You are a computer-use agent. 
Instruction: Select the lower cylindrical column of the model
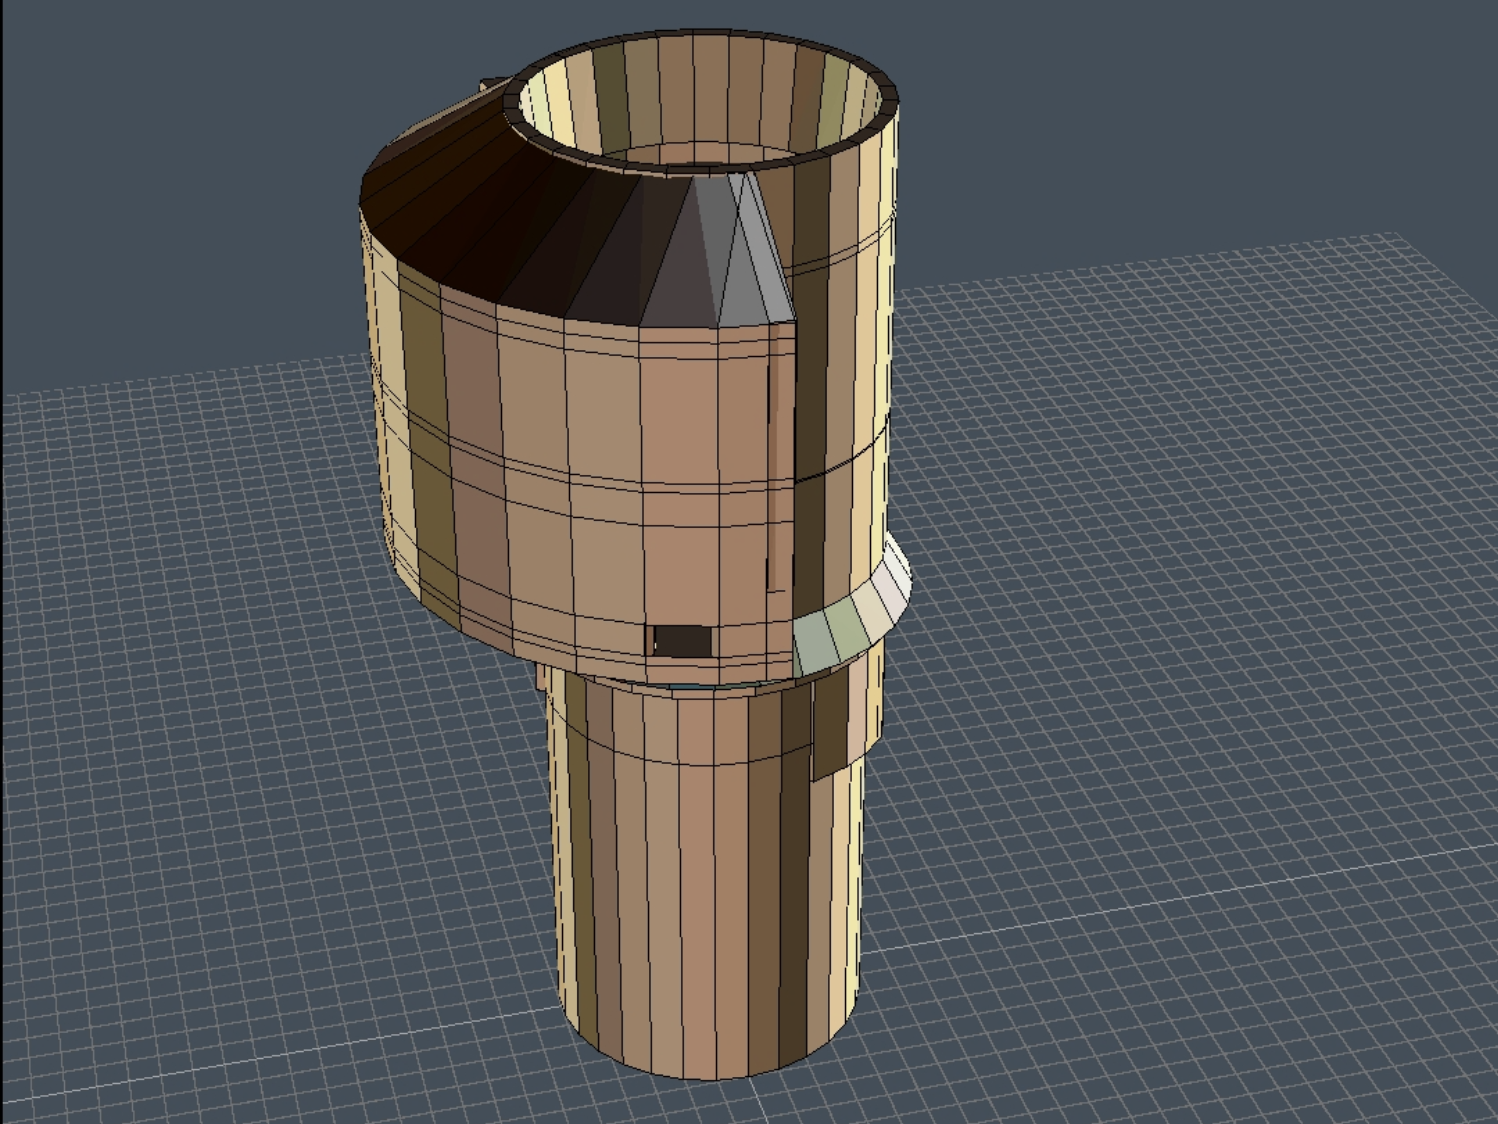tap(705, 870)
